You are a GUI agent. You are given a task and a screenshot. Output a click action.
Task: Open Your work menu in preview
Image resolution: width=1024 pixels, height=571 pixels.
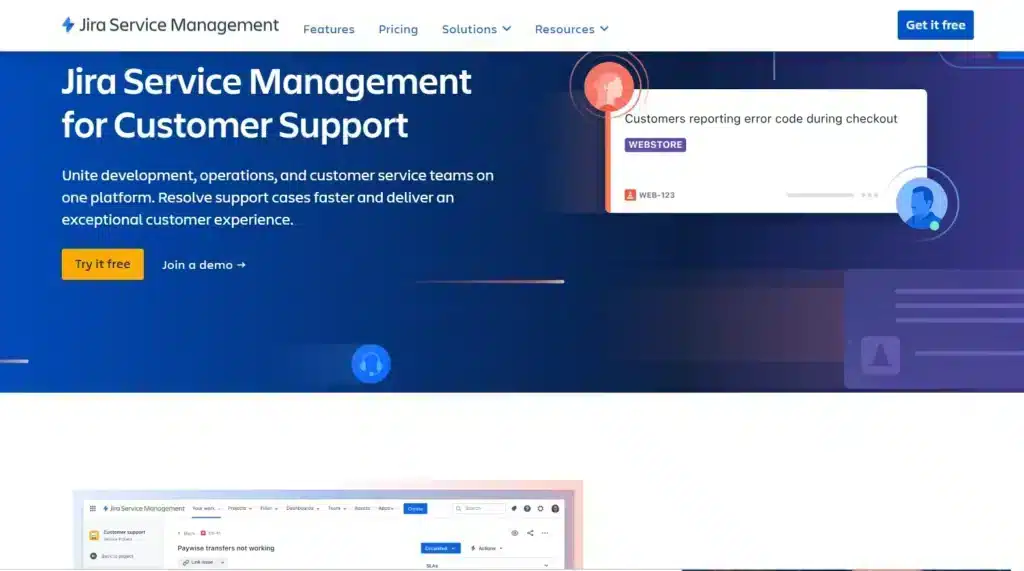coord(206,508)
